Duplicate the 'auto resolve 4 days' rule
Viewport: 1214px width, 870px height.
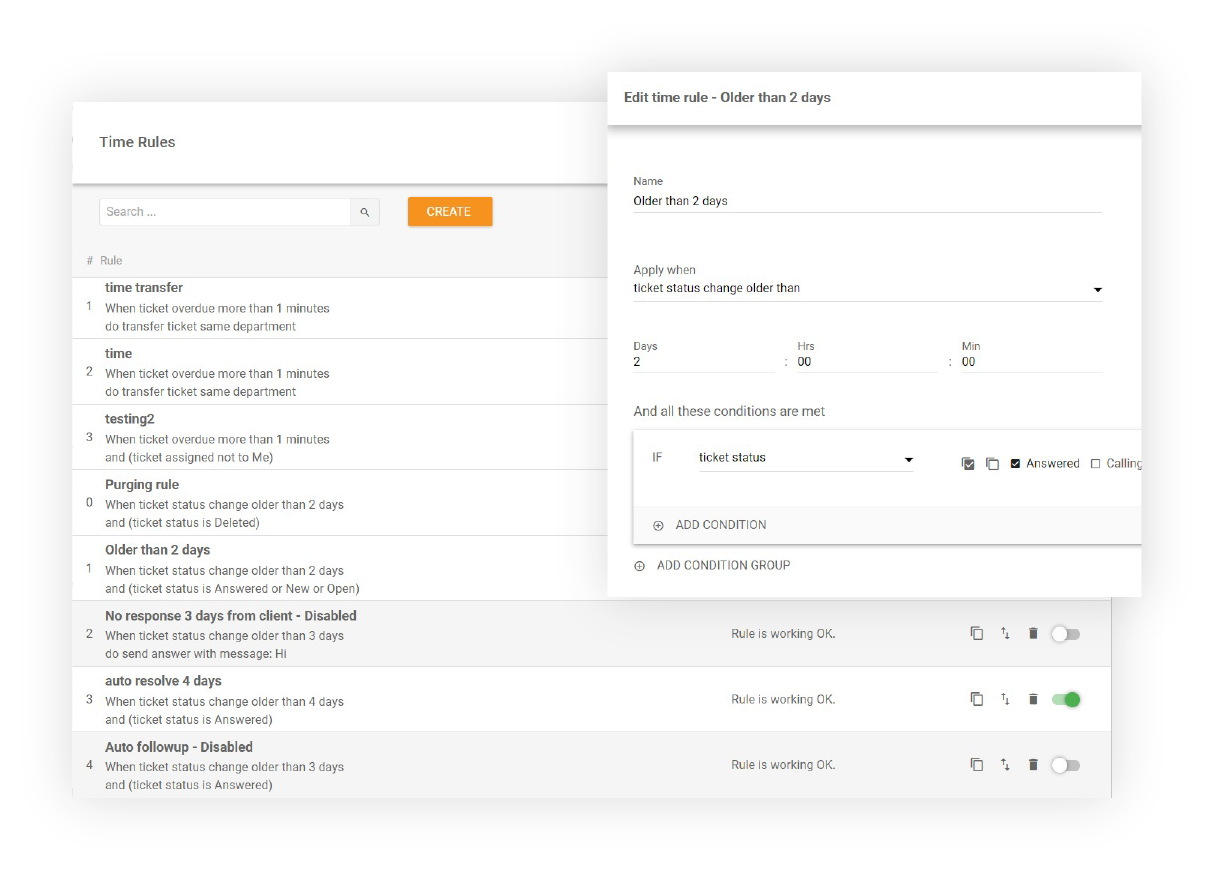click(977, 699)
